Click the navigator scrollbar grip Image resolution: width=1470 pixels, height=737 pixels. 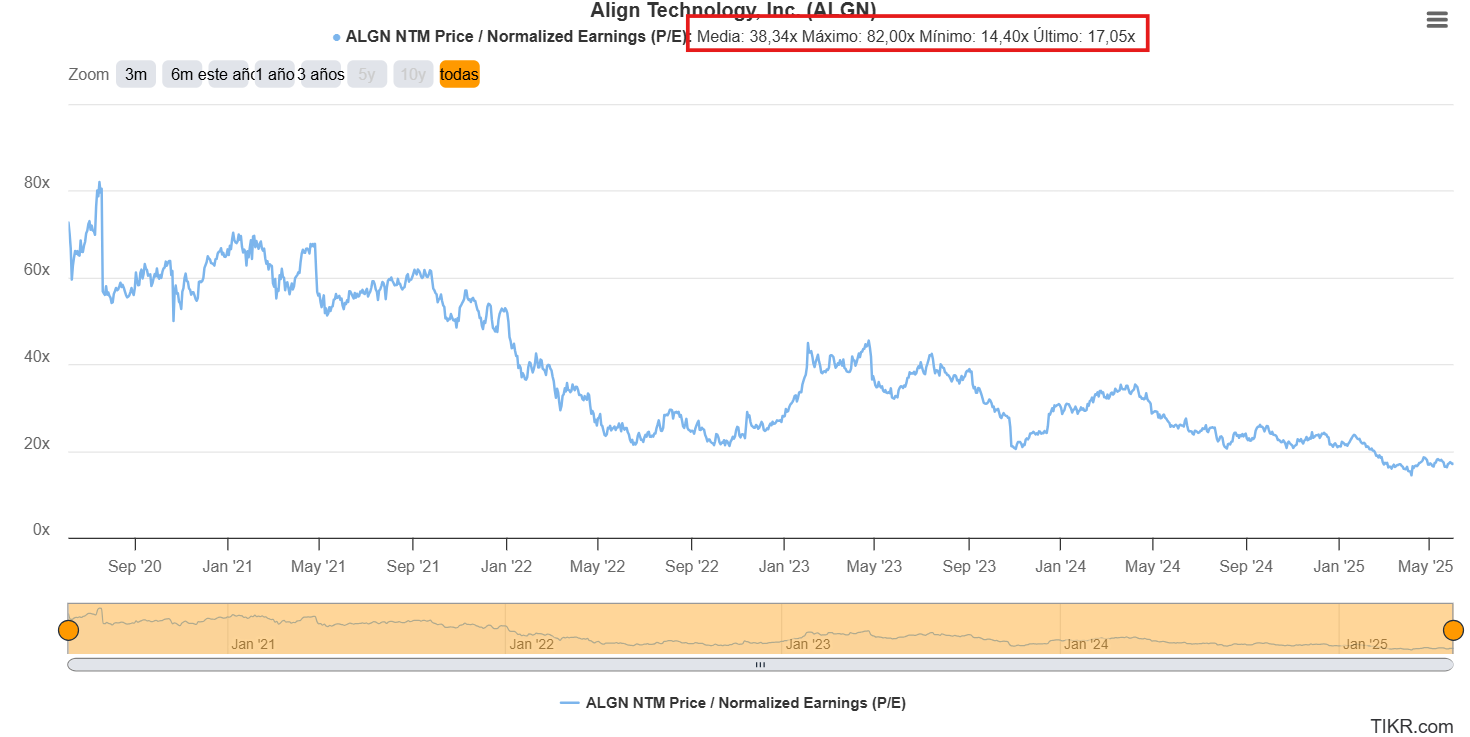pyautogui.click(x=760, y=664)
